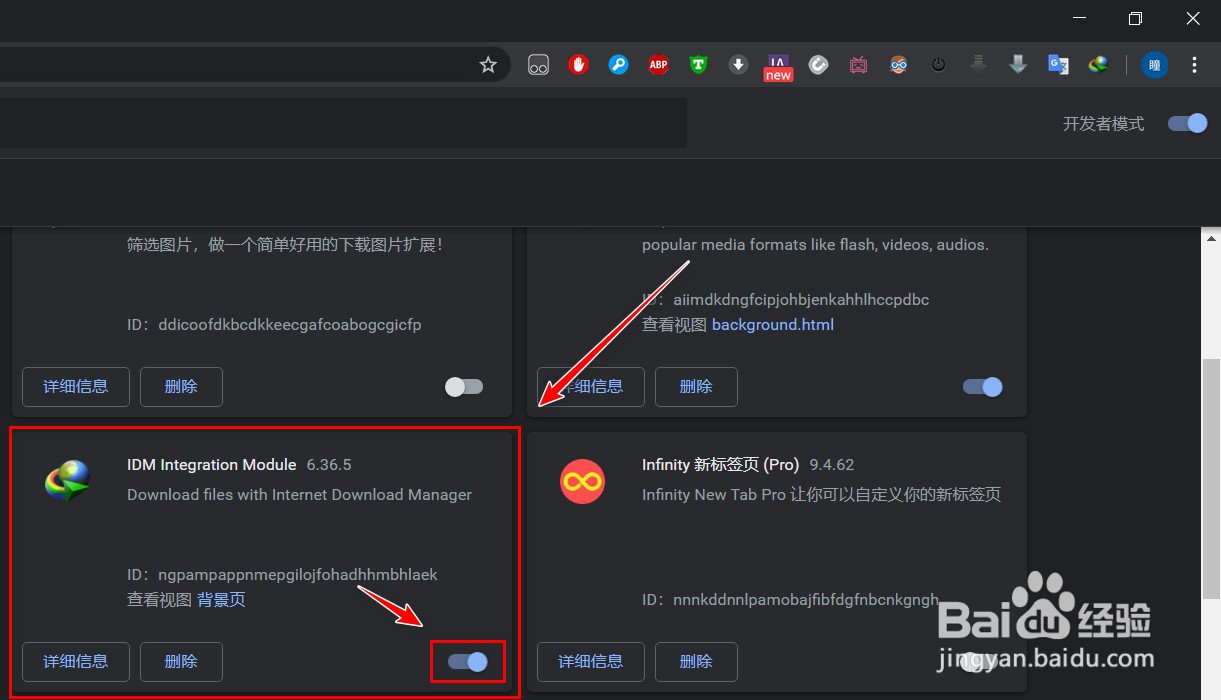
Task: Select the ID ngpampappnmepgilojfohadhhmbhlaek
Action: pyautogui.click(x=298, y=575)
